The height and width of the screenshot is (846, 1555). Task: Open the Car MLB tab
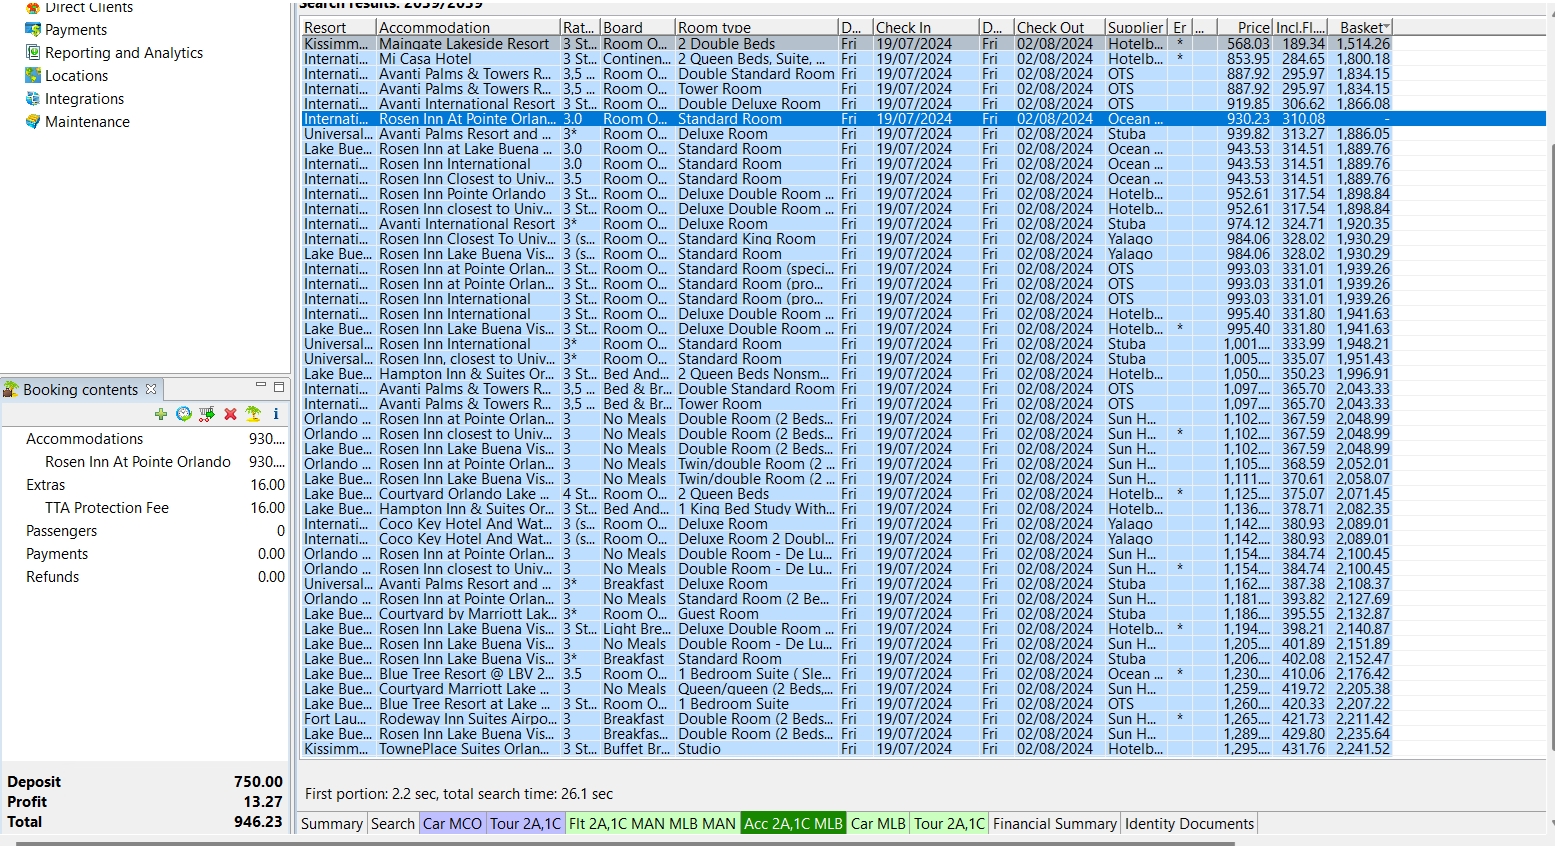click(878, 824)
